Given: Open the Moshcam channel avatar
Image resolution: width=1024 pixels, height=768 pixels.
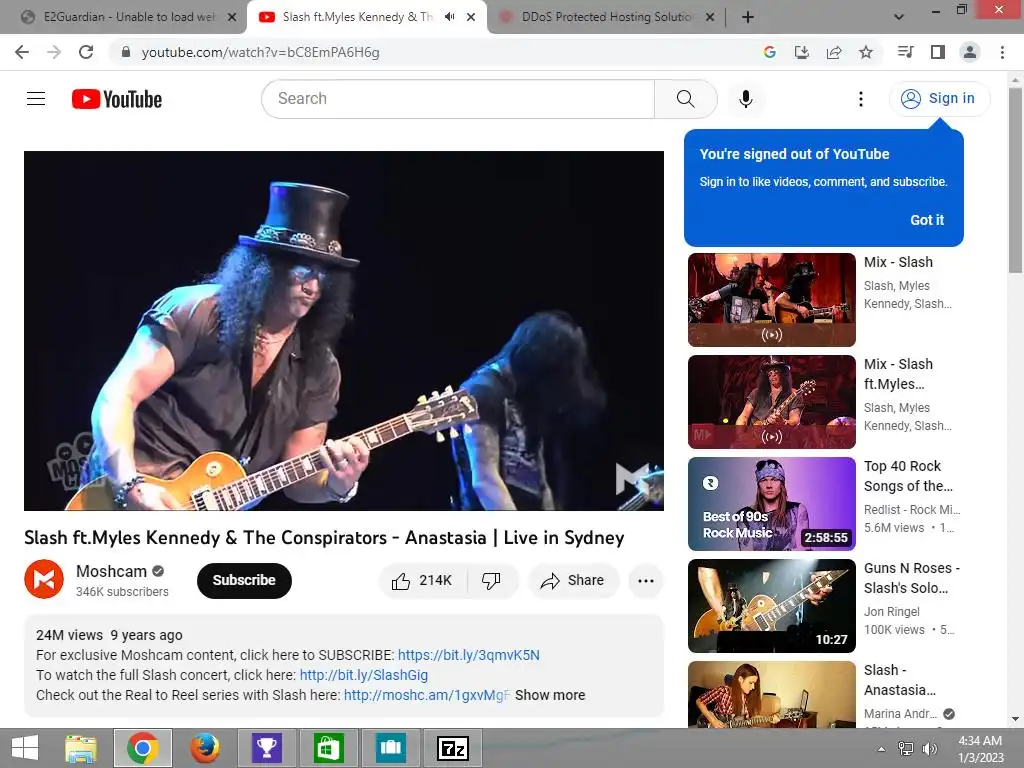Looking at the screenshot, I should [44, 579].
